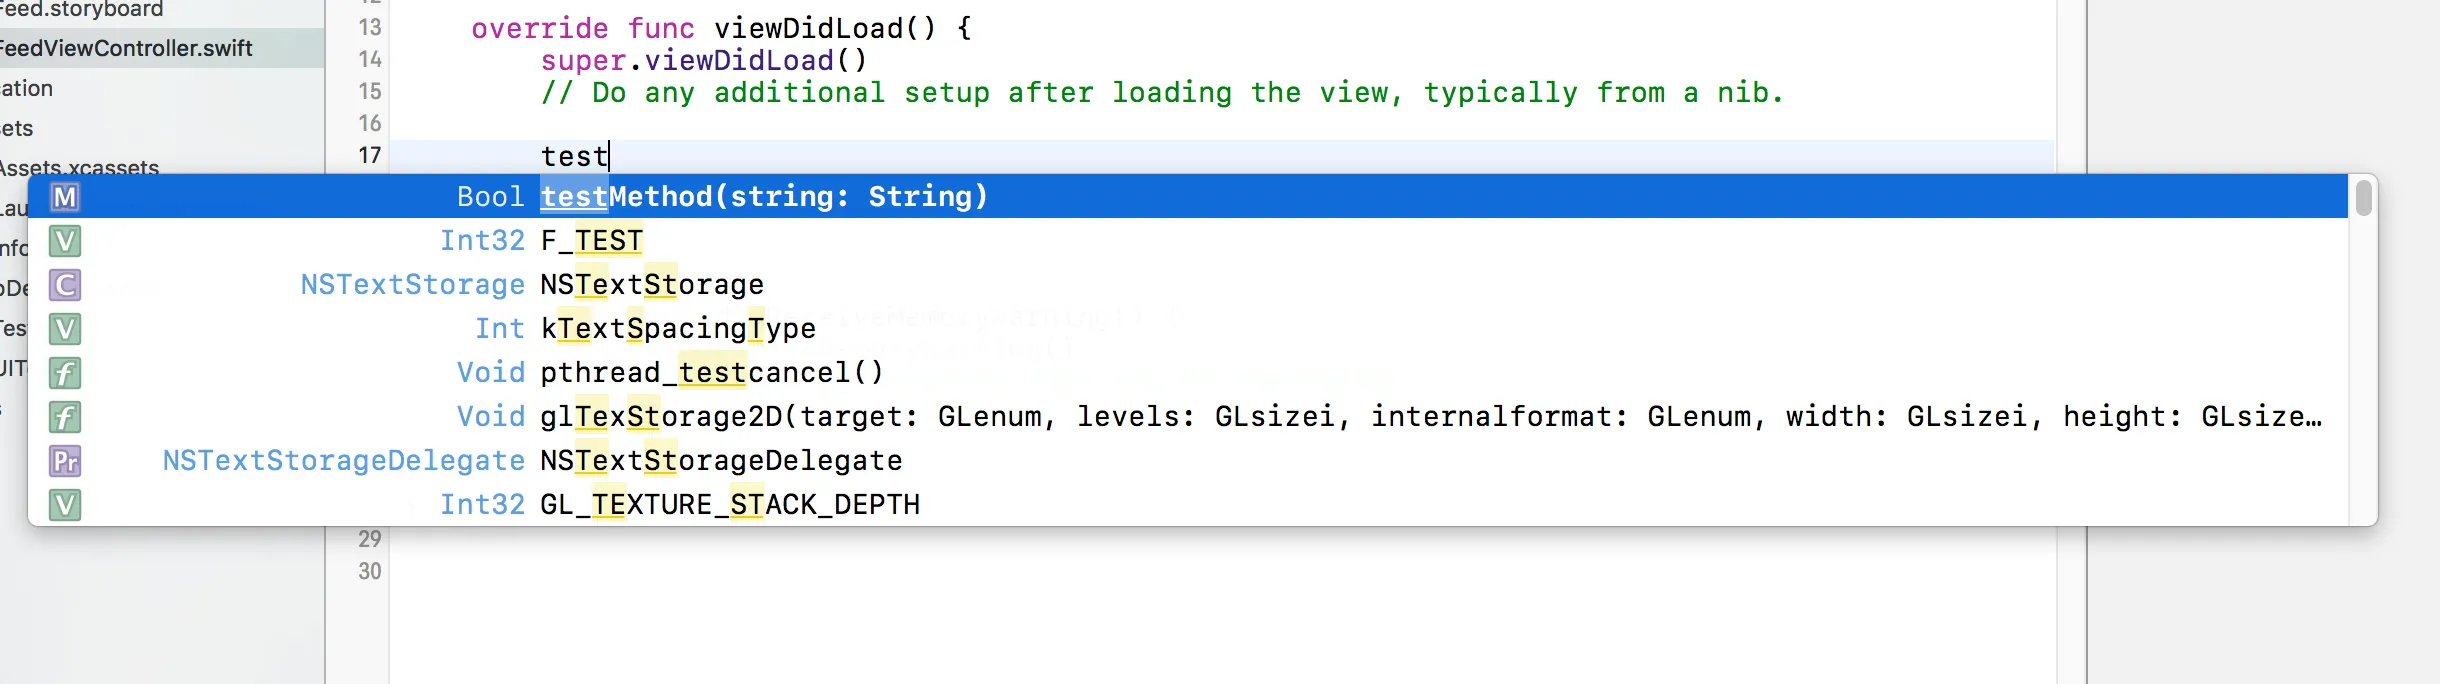Click the V icon for GL_TEXTURE_STACK_DEPTH
Viewport: 2440px width, 684px height.
pos(65,505)
